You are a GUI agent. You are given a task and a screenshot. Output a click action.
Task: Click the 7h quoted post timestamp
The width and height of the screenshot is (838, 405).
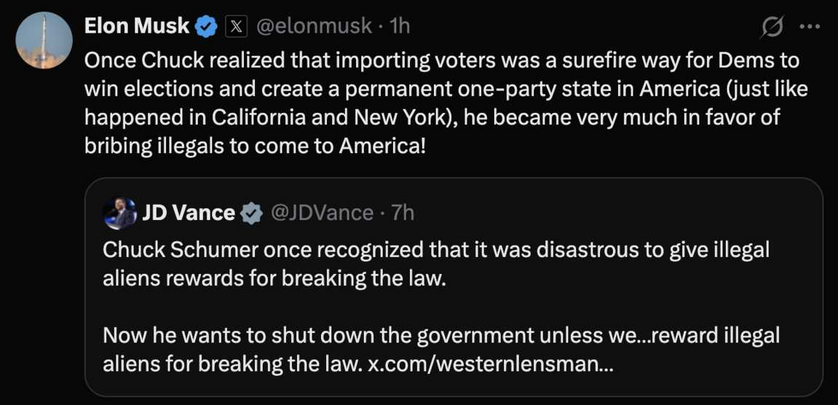pos(402,213)
